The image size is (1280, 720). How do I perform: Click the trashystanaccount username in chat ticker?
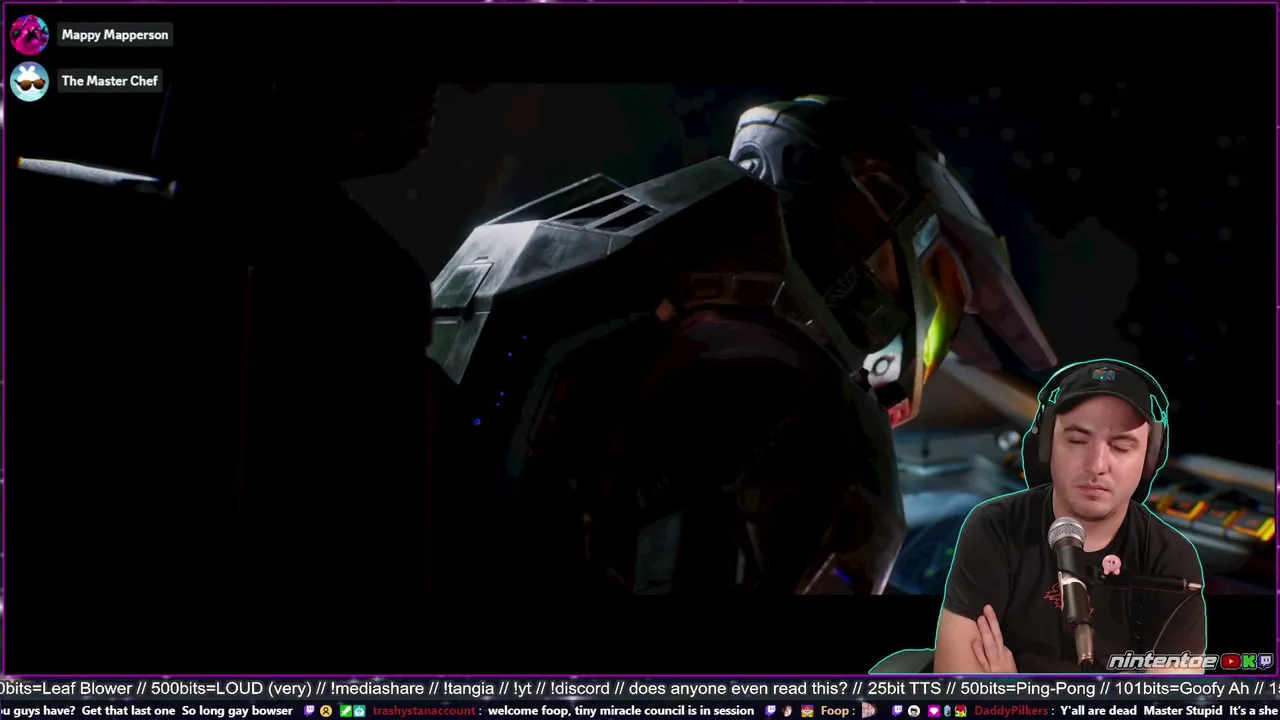[424, 711]
